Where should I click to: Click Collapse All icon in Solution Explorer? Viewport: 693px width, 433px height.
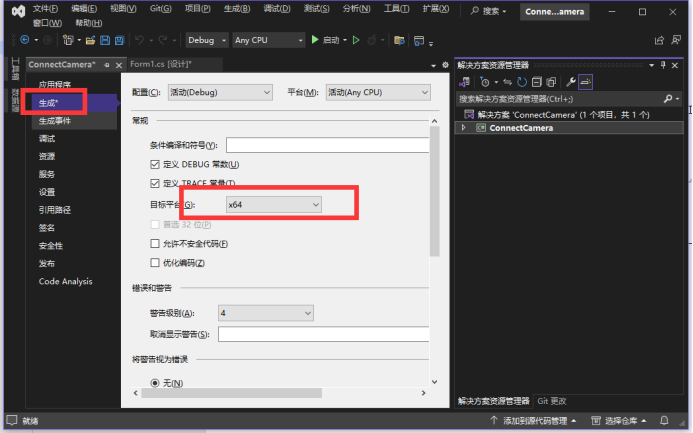537,82
